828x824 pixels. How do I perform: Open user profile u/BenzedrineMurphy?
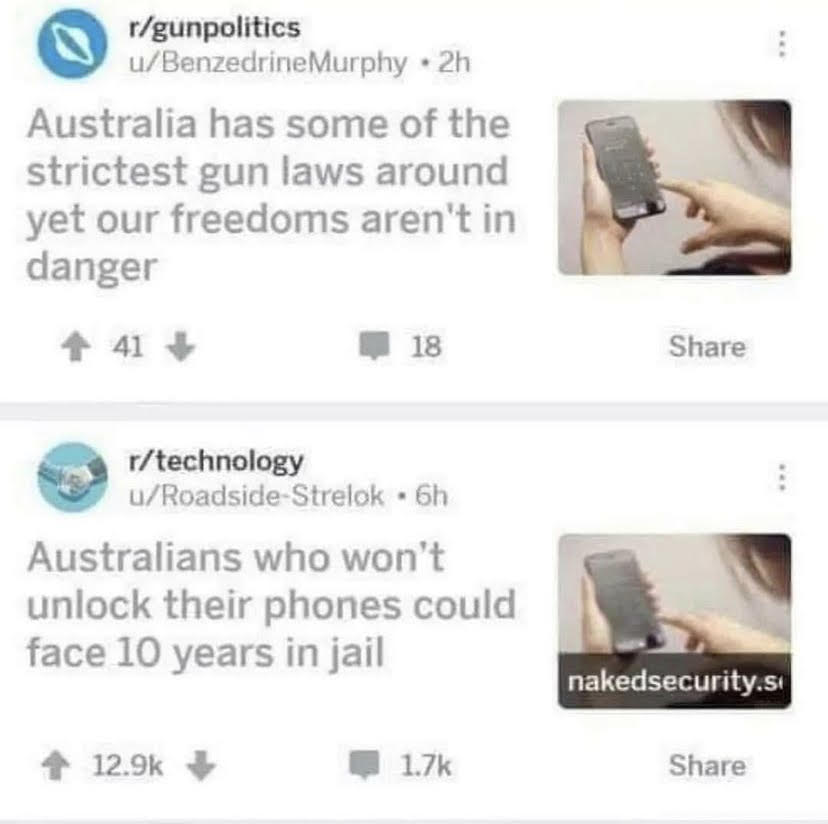coord(268,63)
